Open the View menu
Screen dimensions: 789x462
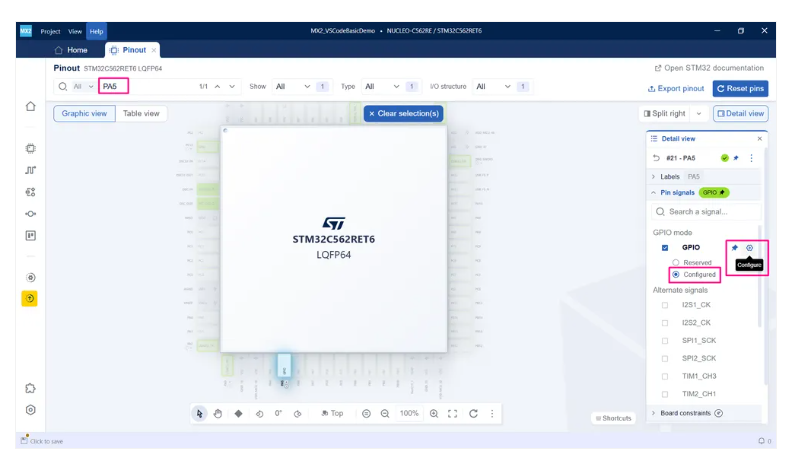click(x=75, y=31)
